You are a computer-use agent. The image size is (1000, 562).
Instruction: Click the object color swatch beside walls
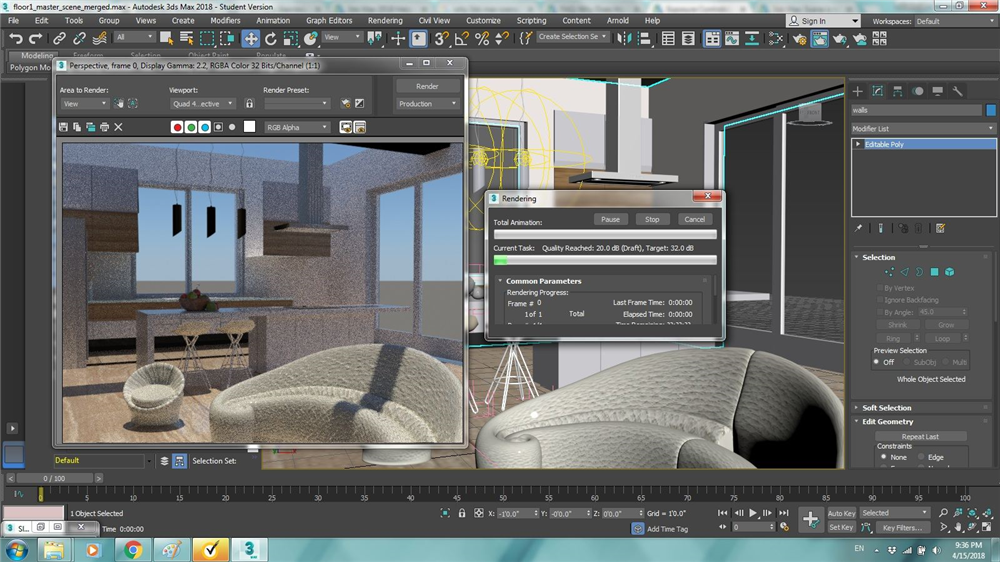[991, 110]
